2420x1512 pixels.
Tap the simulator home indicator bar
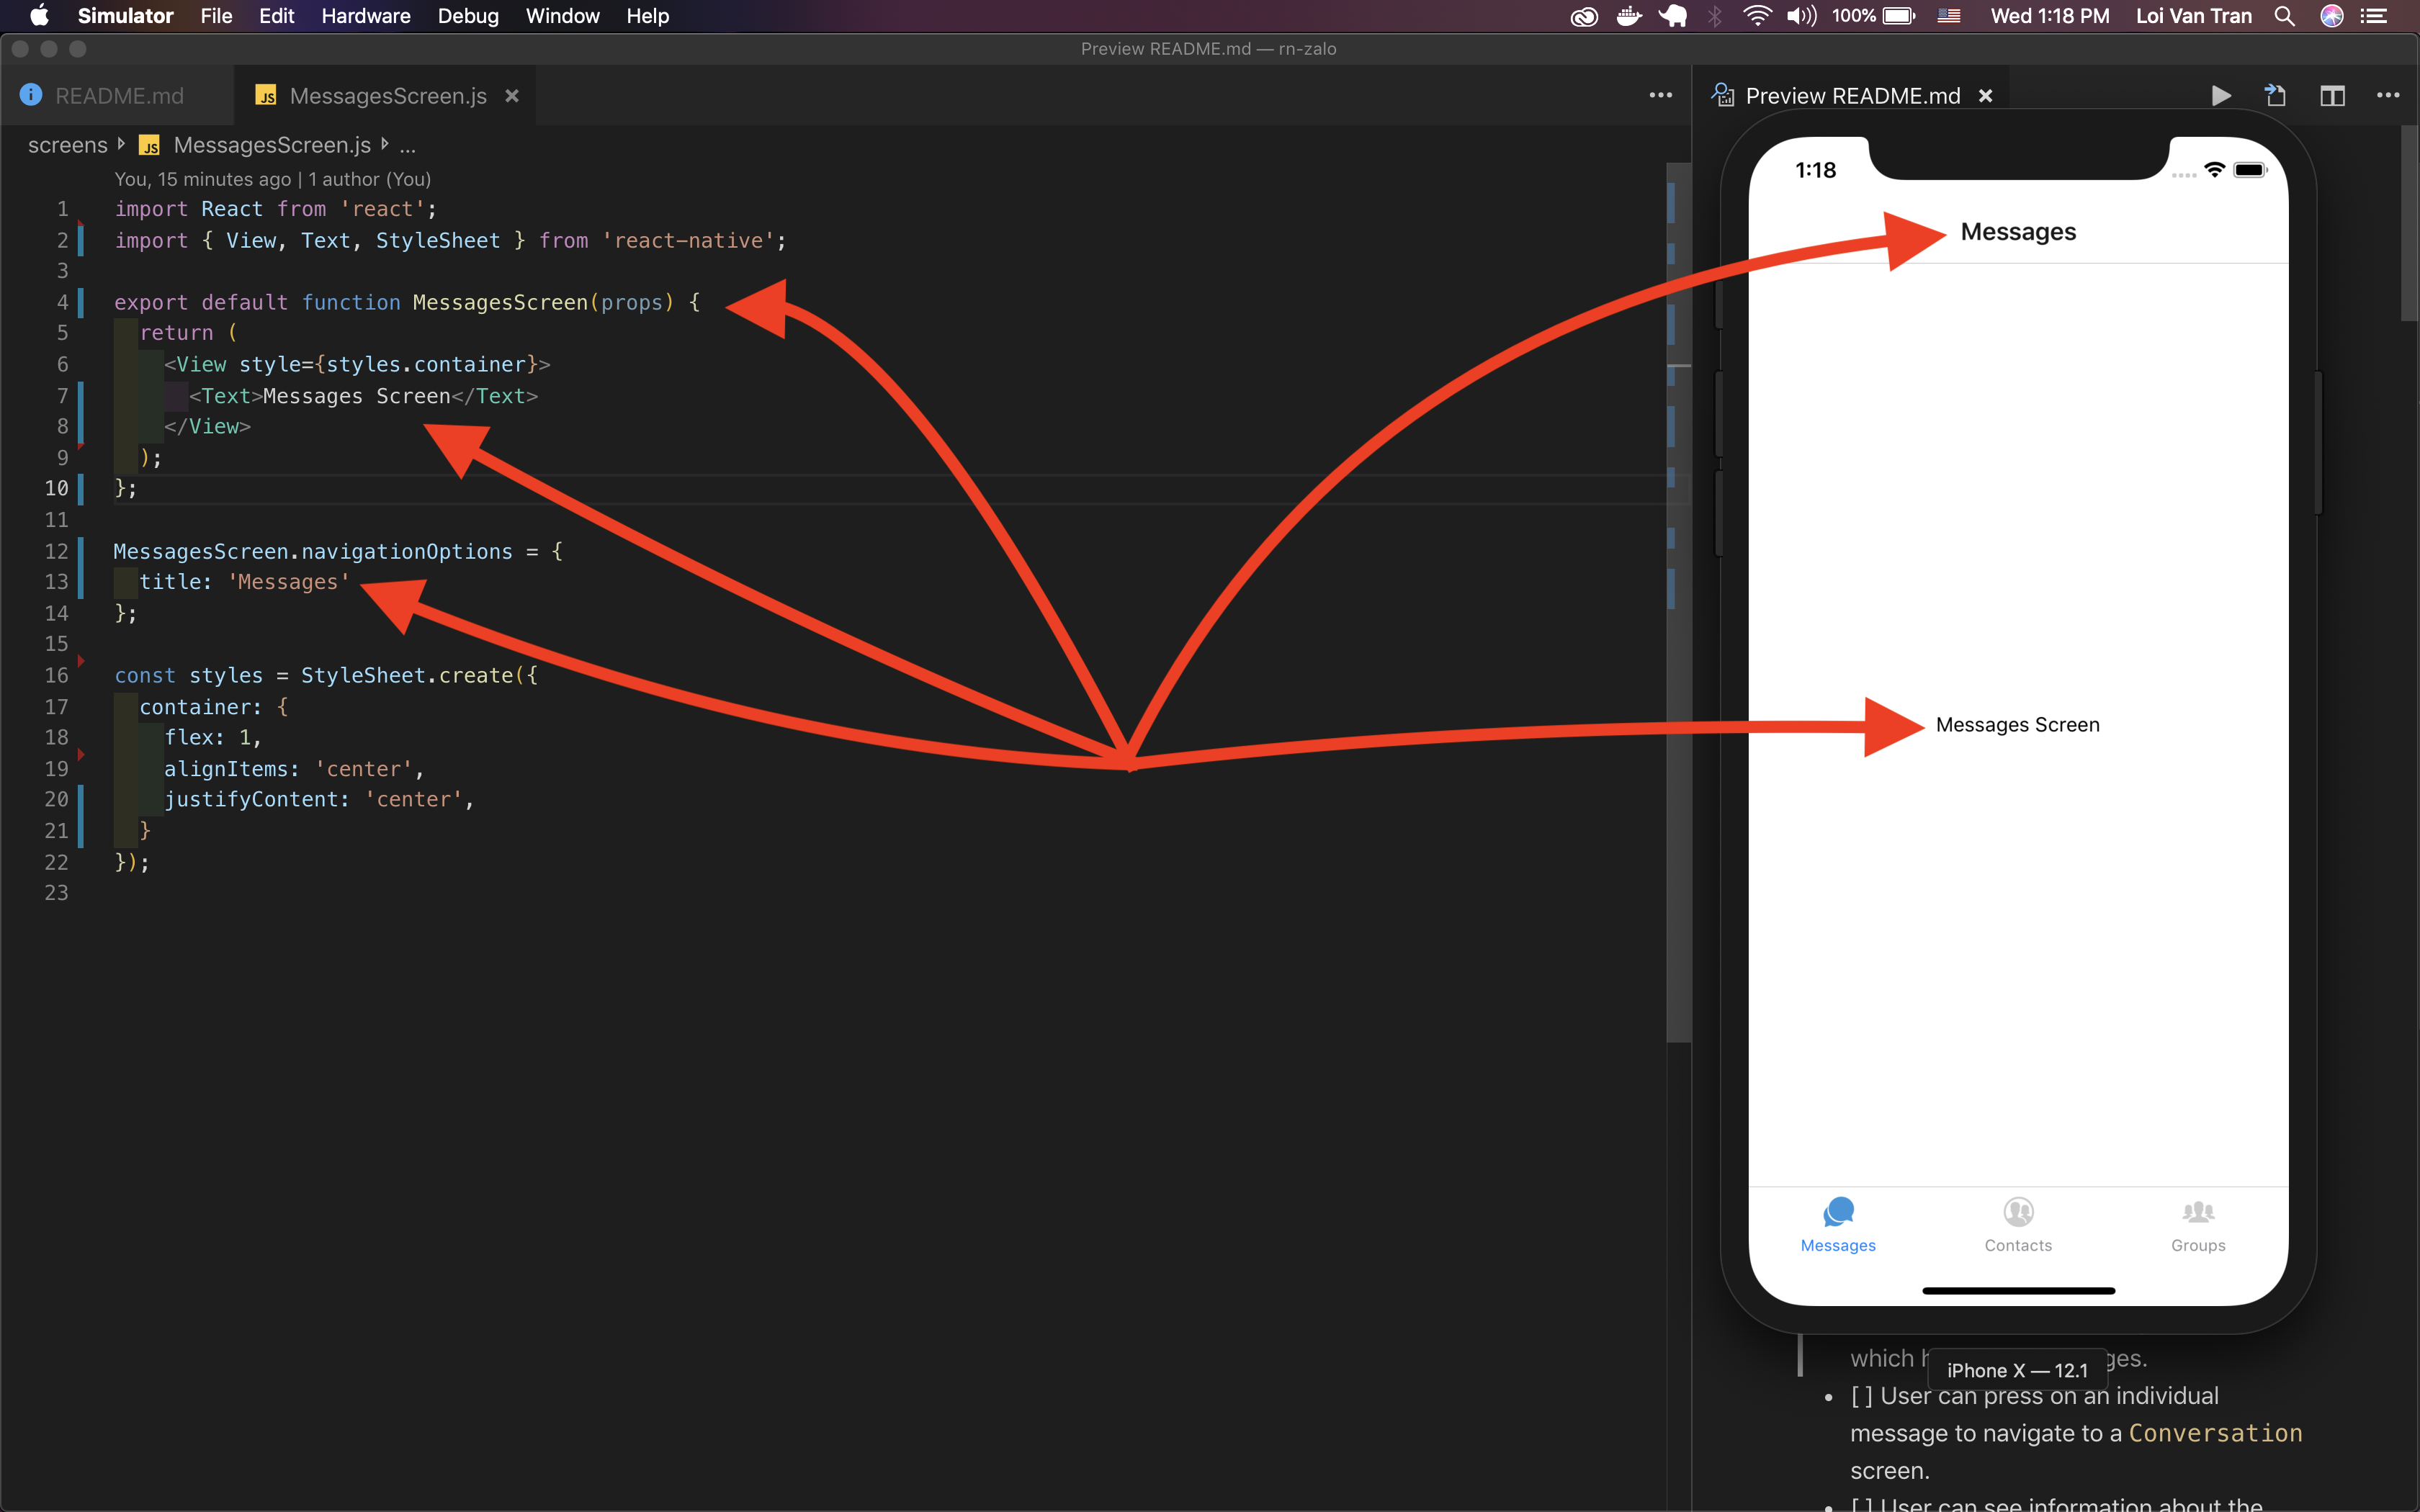pyautogui.click(x=2018, y=1291)
